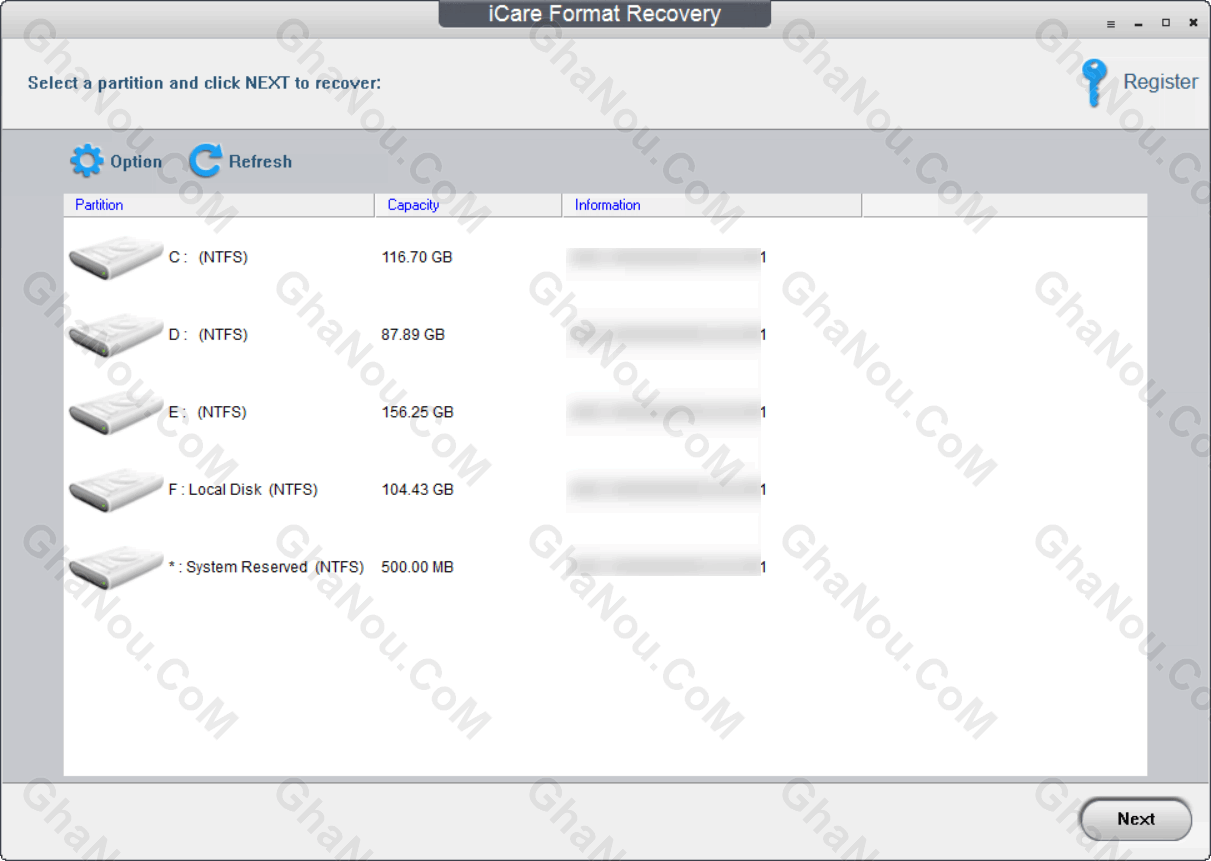
Task: Select the 'C : (NTFS)' partition label
Action: coord(208,258)
